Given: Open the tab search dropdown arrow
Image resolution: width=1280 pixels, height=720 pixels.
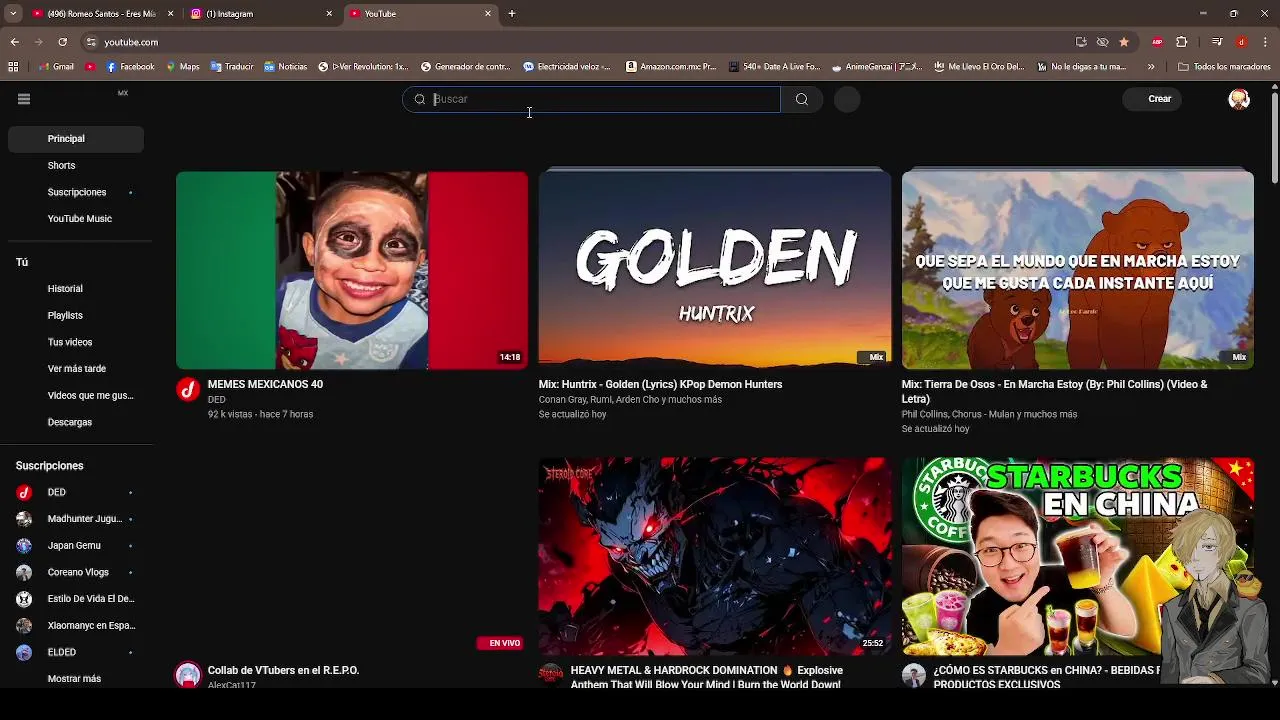Looking at the screenshot, I should [x=13, y=14].
